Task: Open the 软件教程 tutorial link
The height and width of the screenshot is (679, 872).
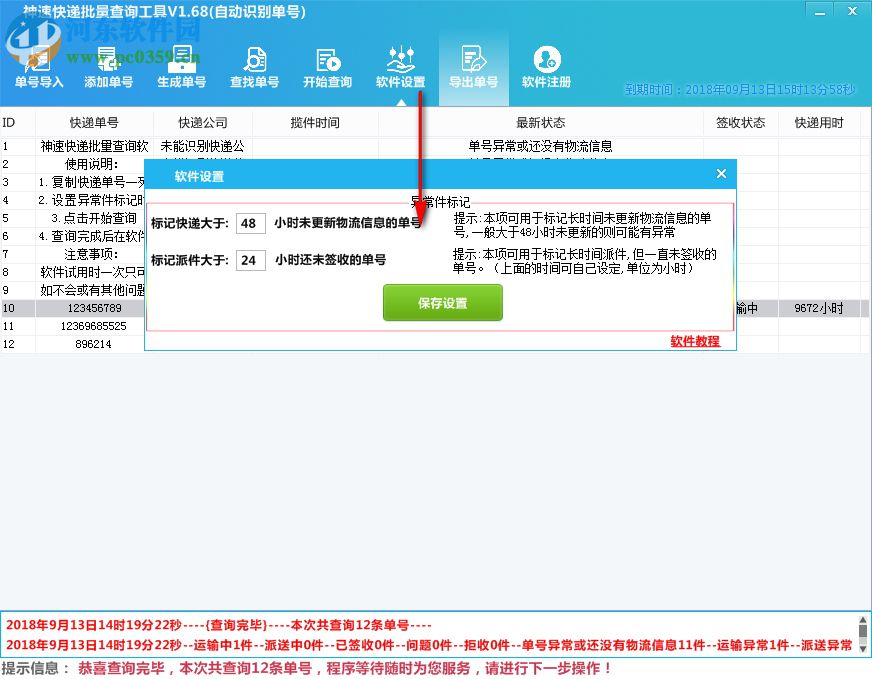Action: point(698,342)
